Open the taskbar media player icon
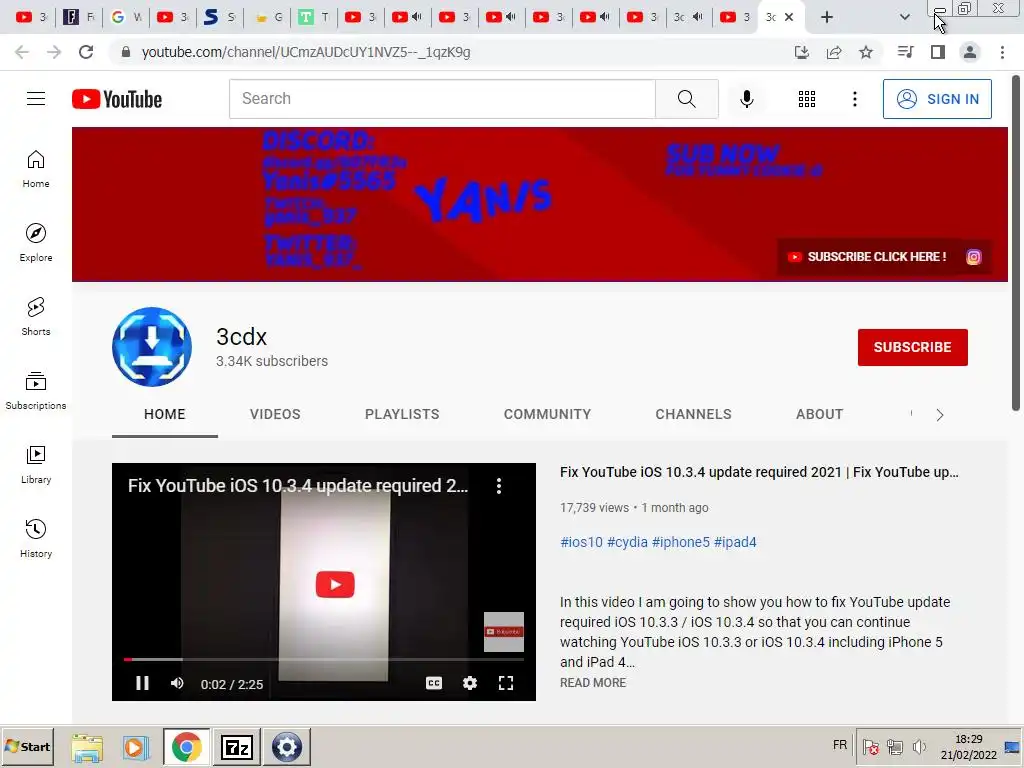Screen dimensions: 1024x768 [x=135, y=747]
